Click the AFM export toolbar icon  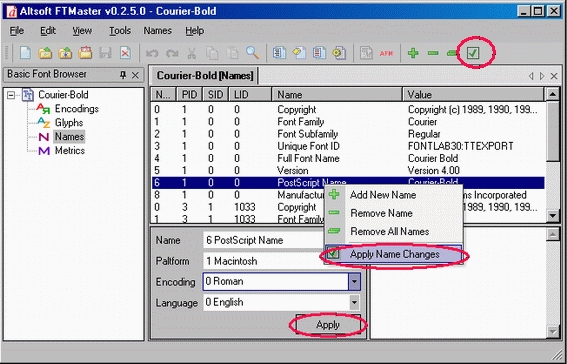click(386, 53)
